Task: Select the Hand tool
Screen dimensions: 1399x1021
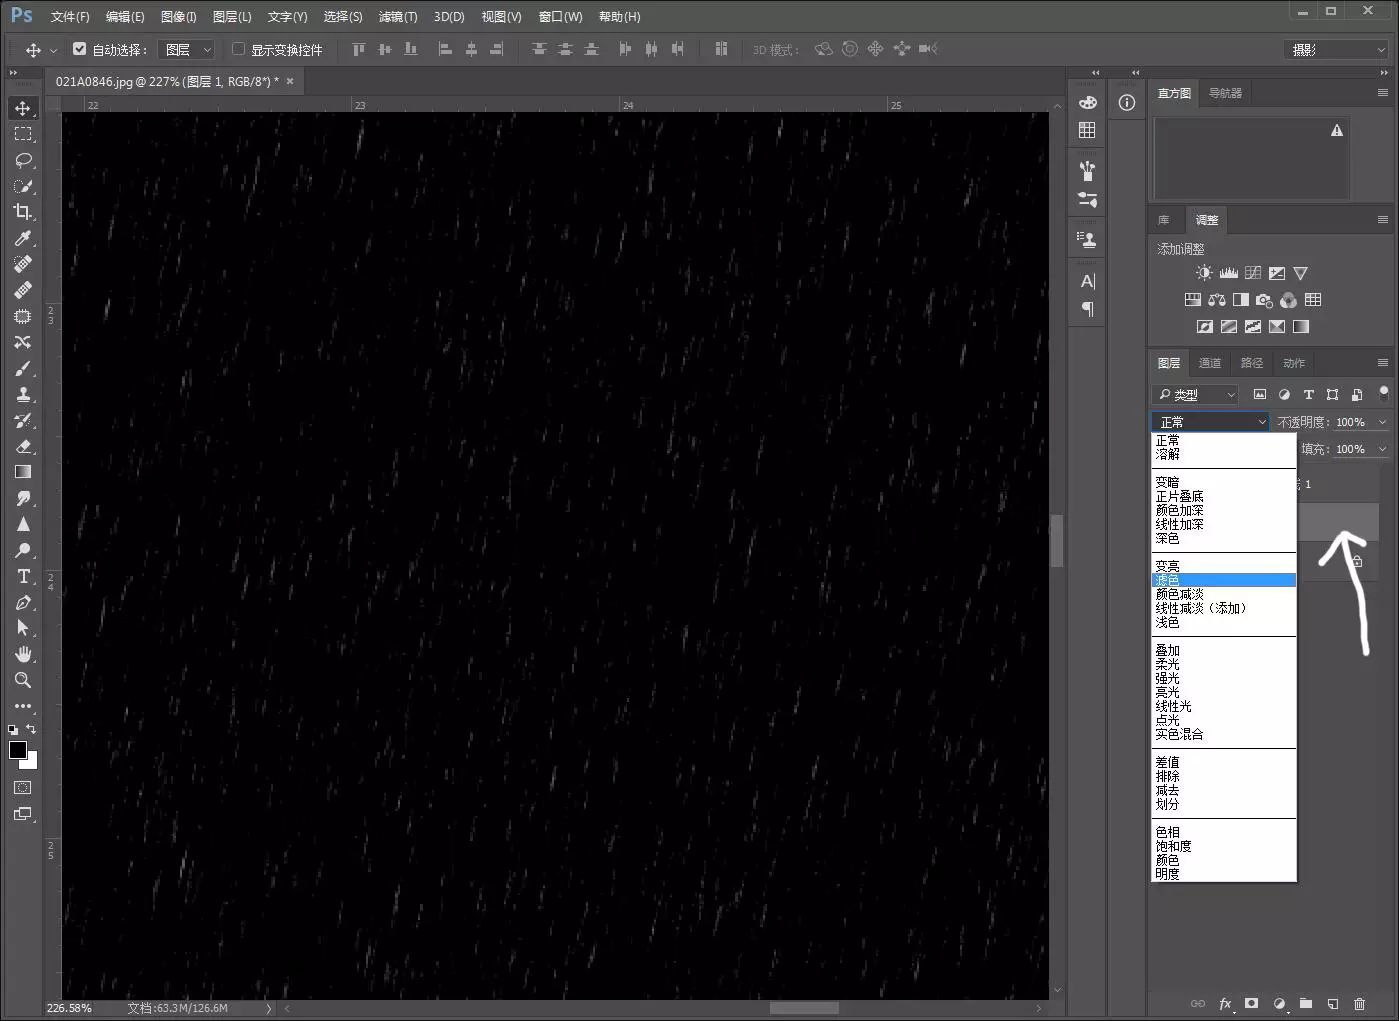Action: click(23, 654)
